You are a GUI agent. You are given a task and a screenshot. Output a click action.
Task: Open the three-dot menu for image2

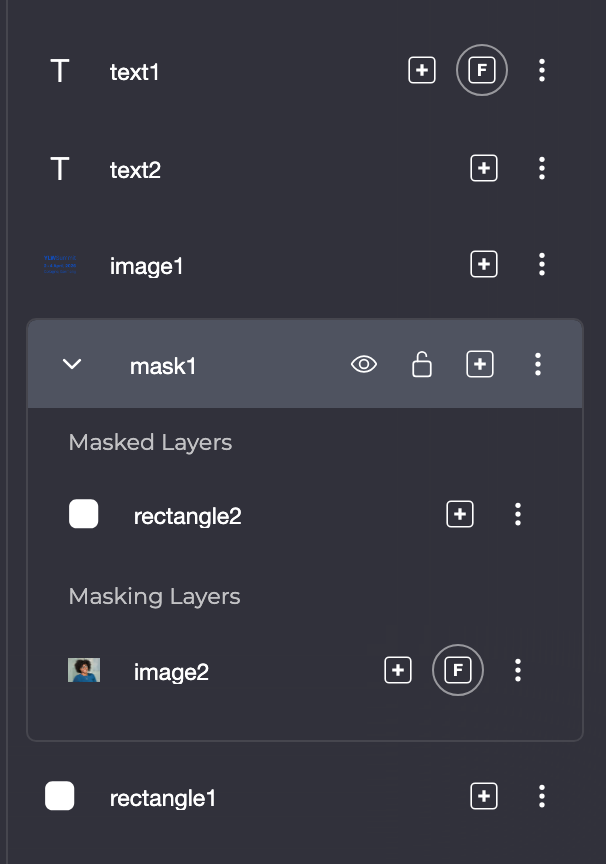point(518,670)
